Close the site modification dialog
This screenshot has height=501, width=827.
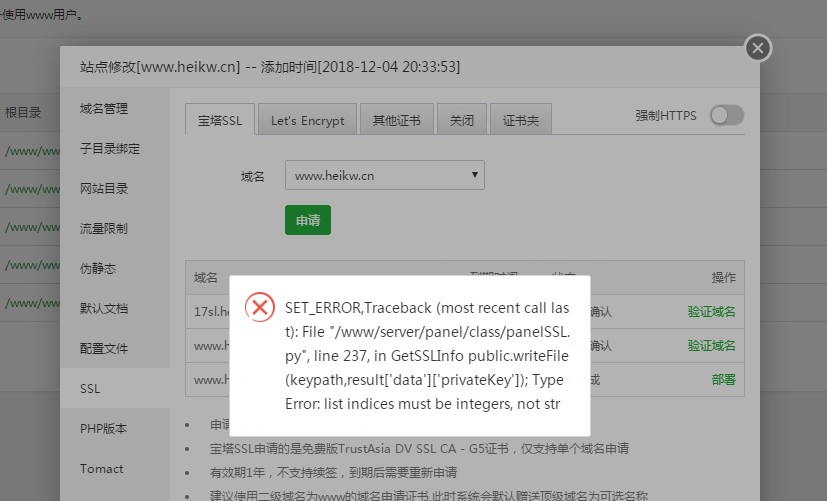(x=758, y=48)
